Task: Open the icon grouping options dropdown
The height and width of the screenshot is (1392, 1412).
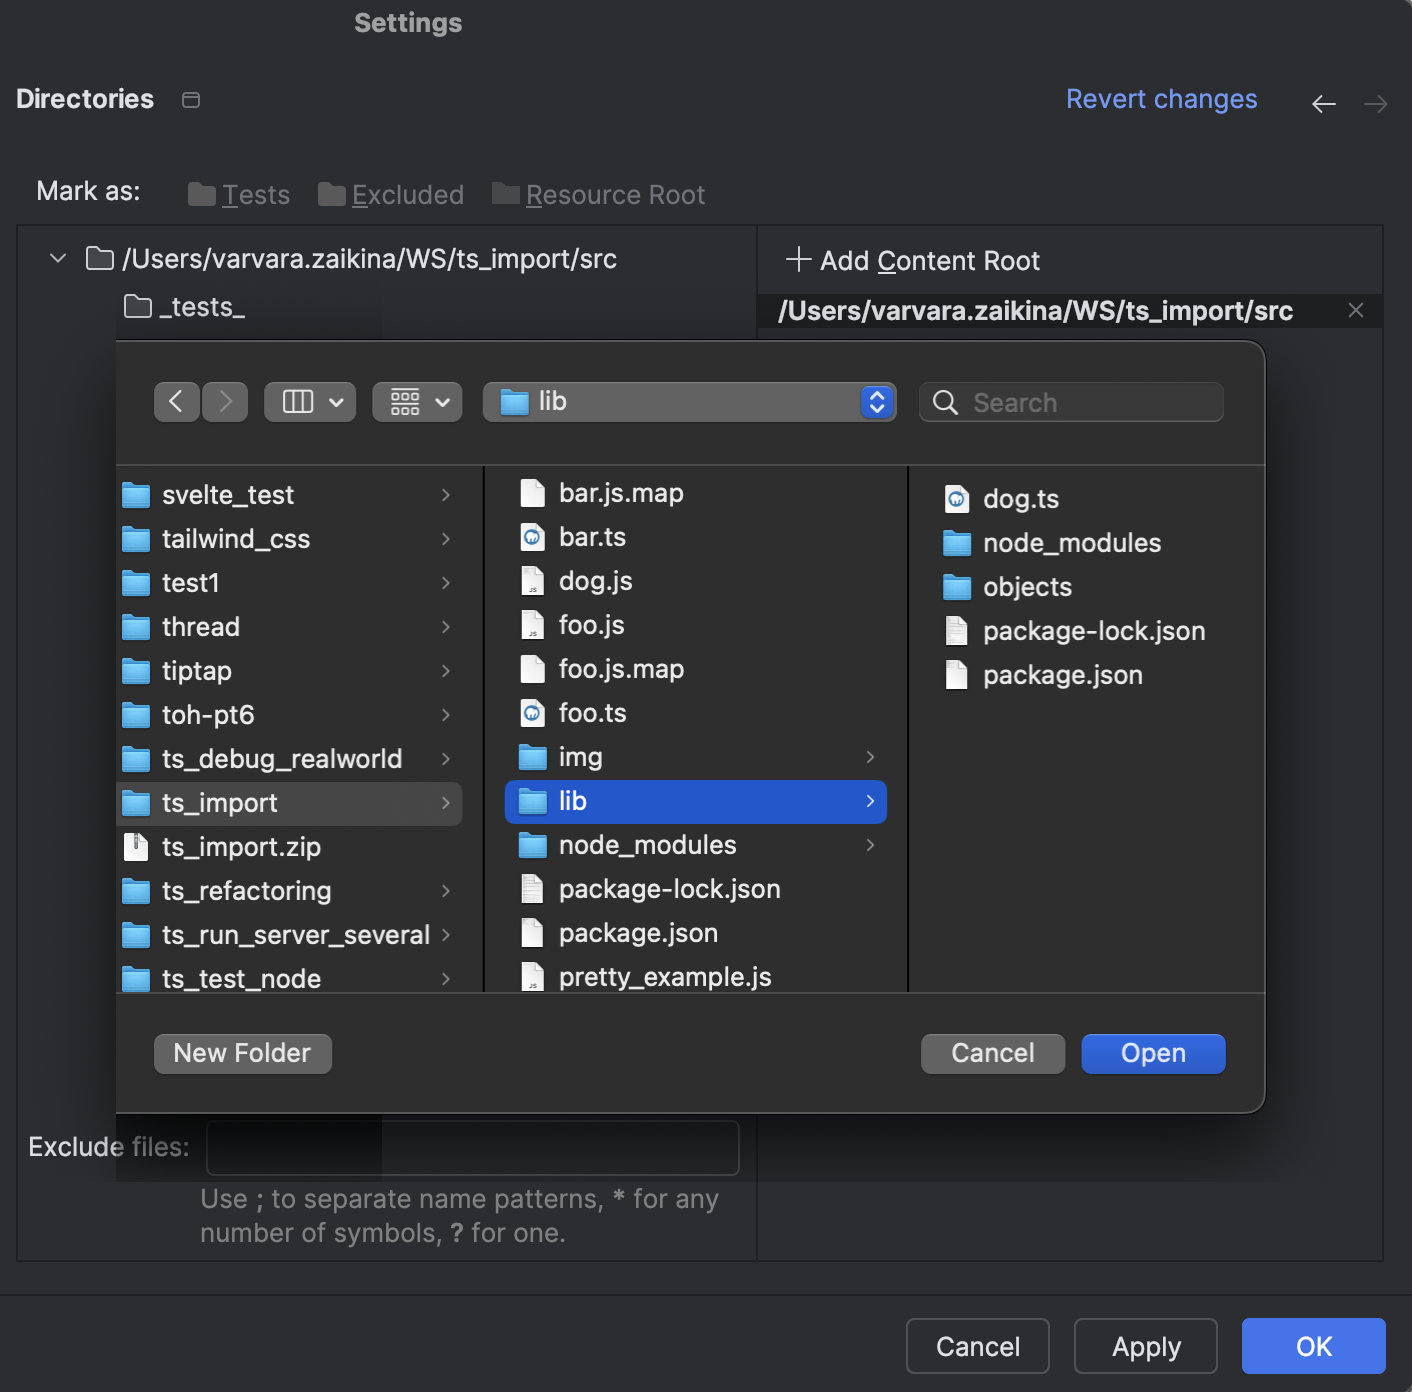Action: (417, 401)
